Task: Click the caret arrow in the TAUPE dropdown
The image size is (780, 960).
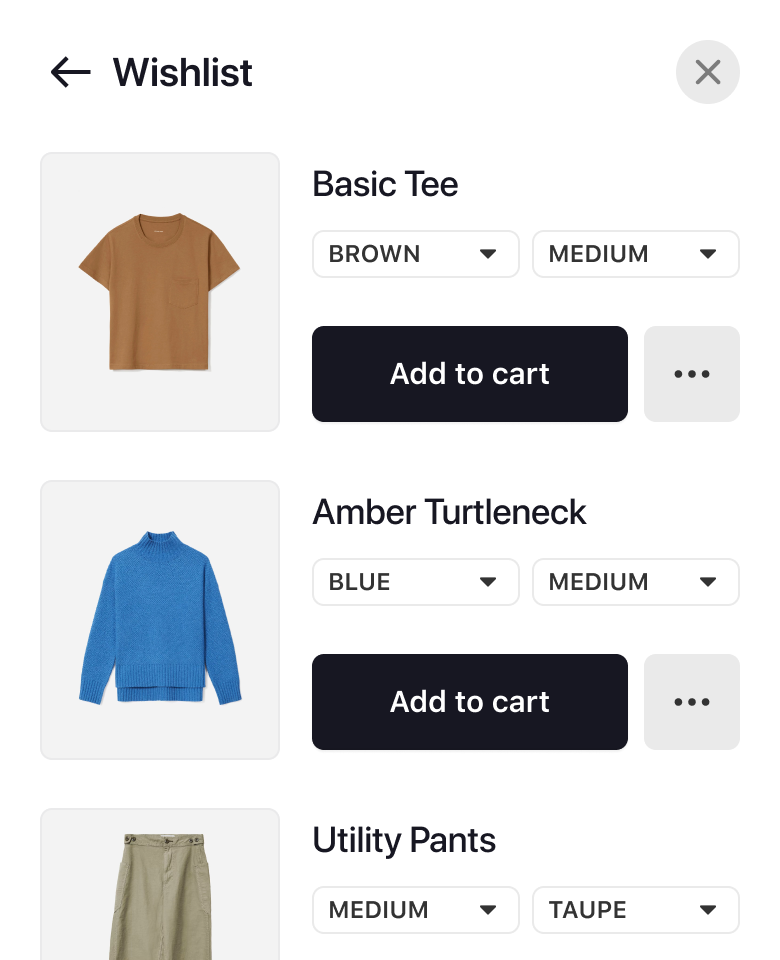Action: pos(708,910)
